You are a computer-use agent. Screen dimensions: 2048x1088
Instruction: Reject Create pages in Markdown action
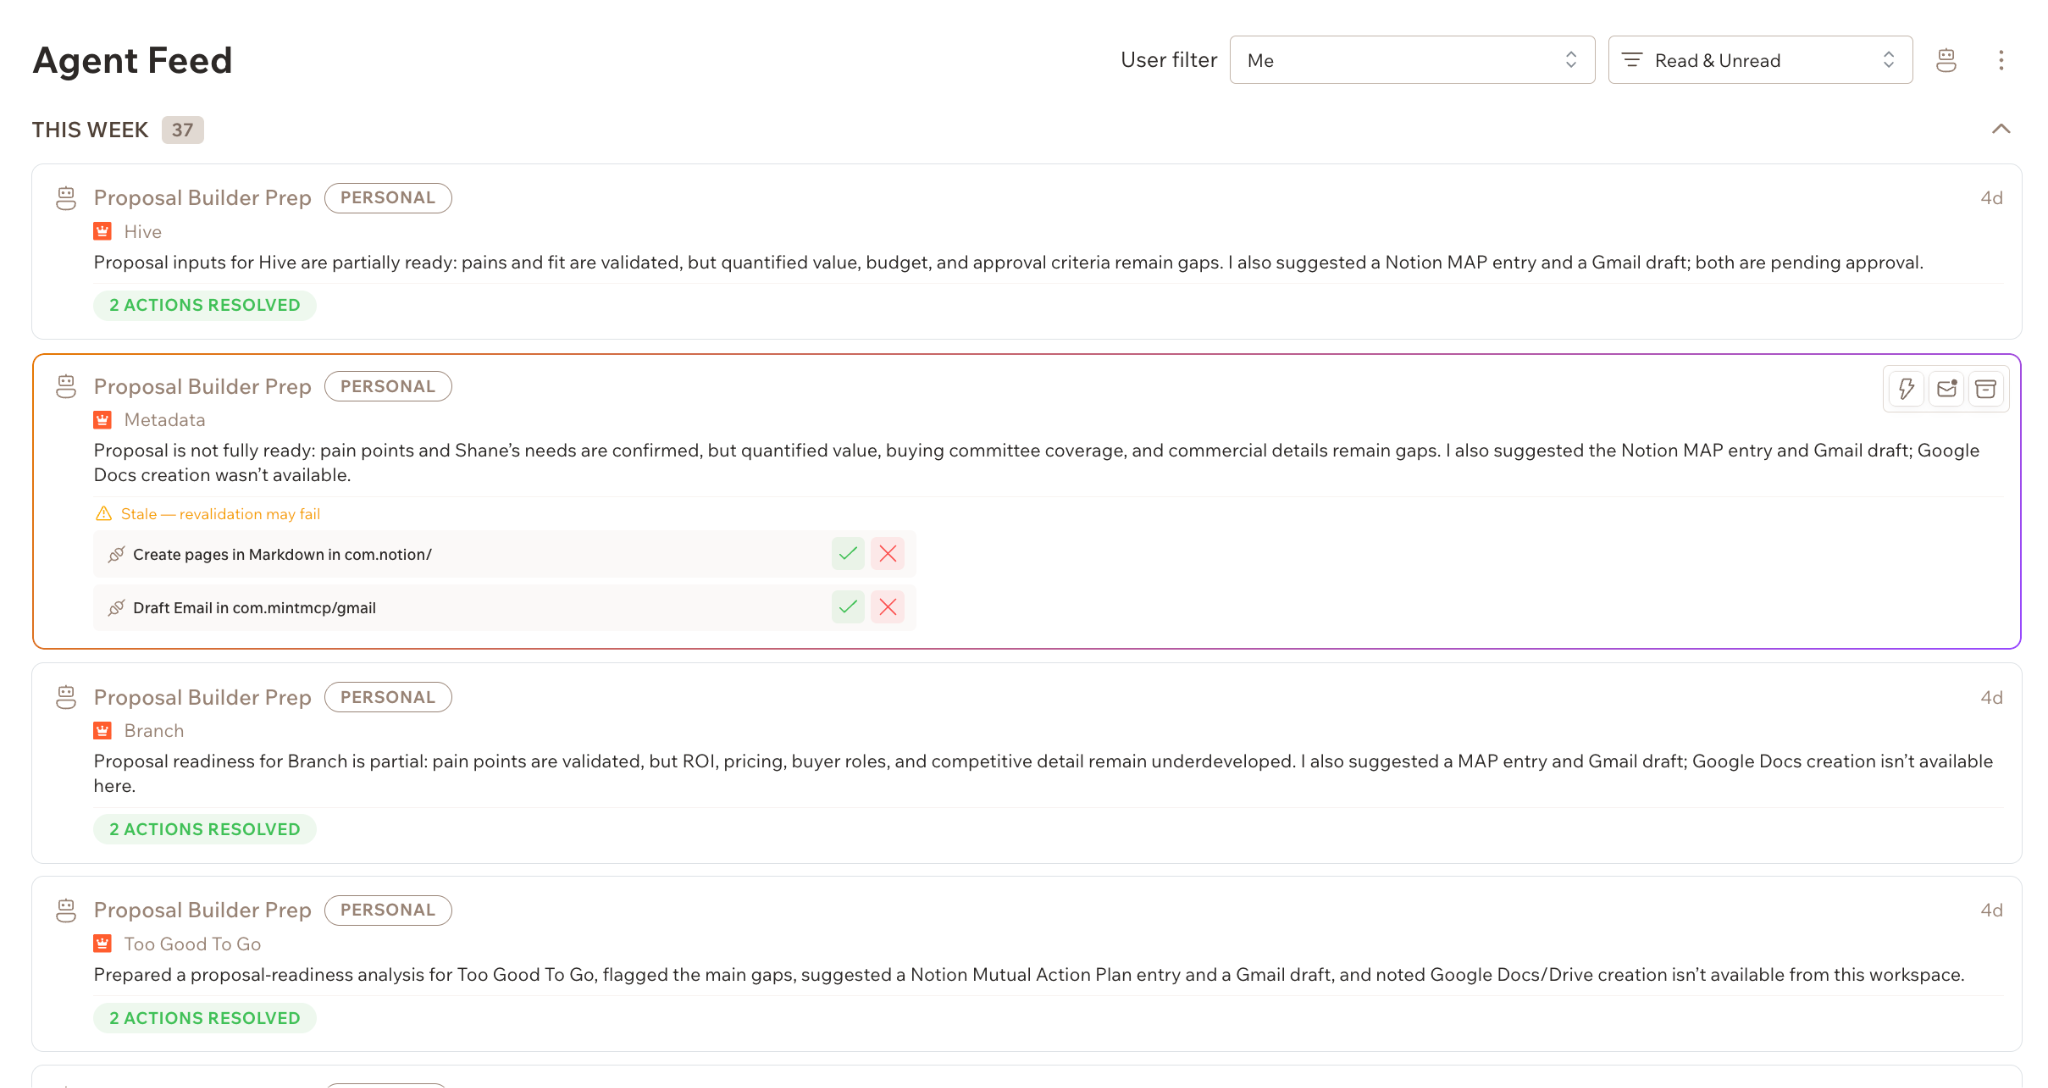point(888,554)
